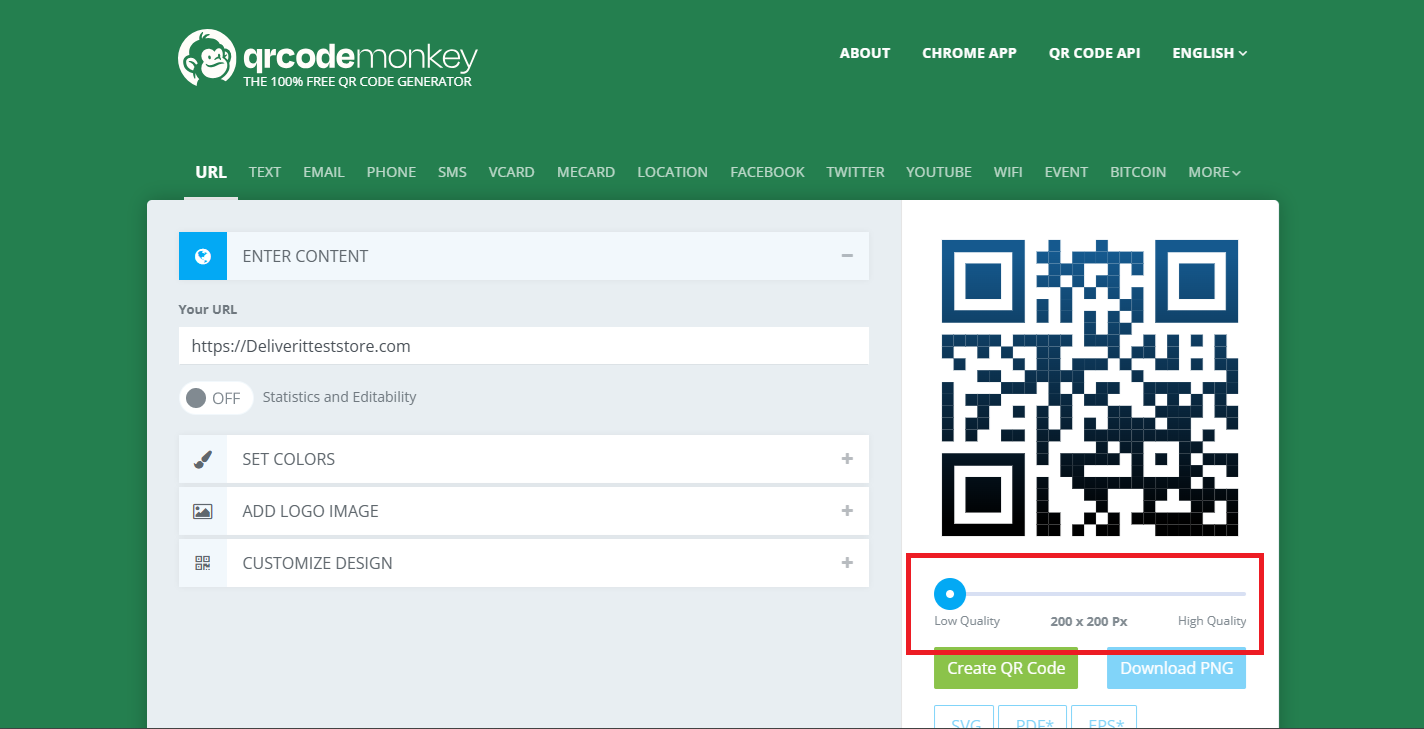The width and height of the screenshot is (1424, 729).
Task: Click the globe icon beside Enter Content
Action: [203, 256]
